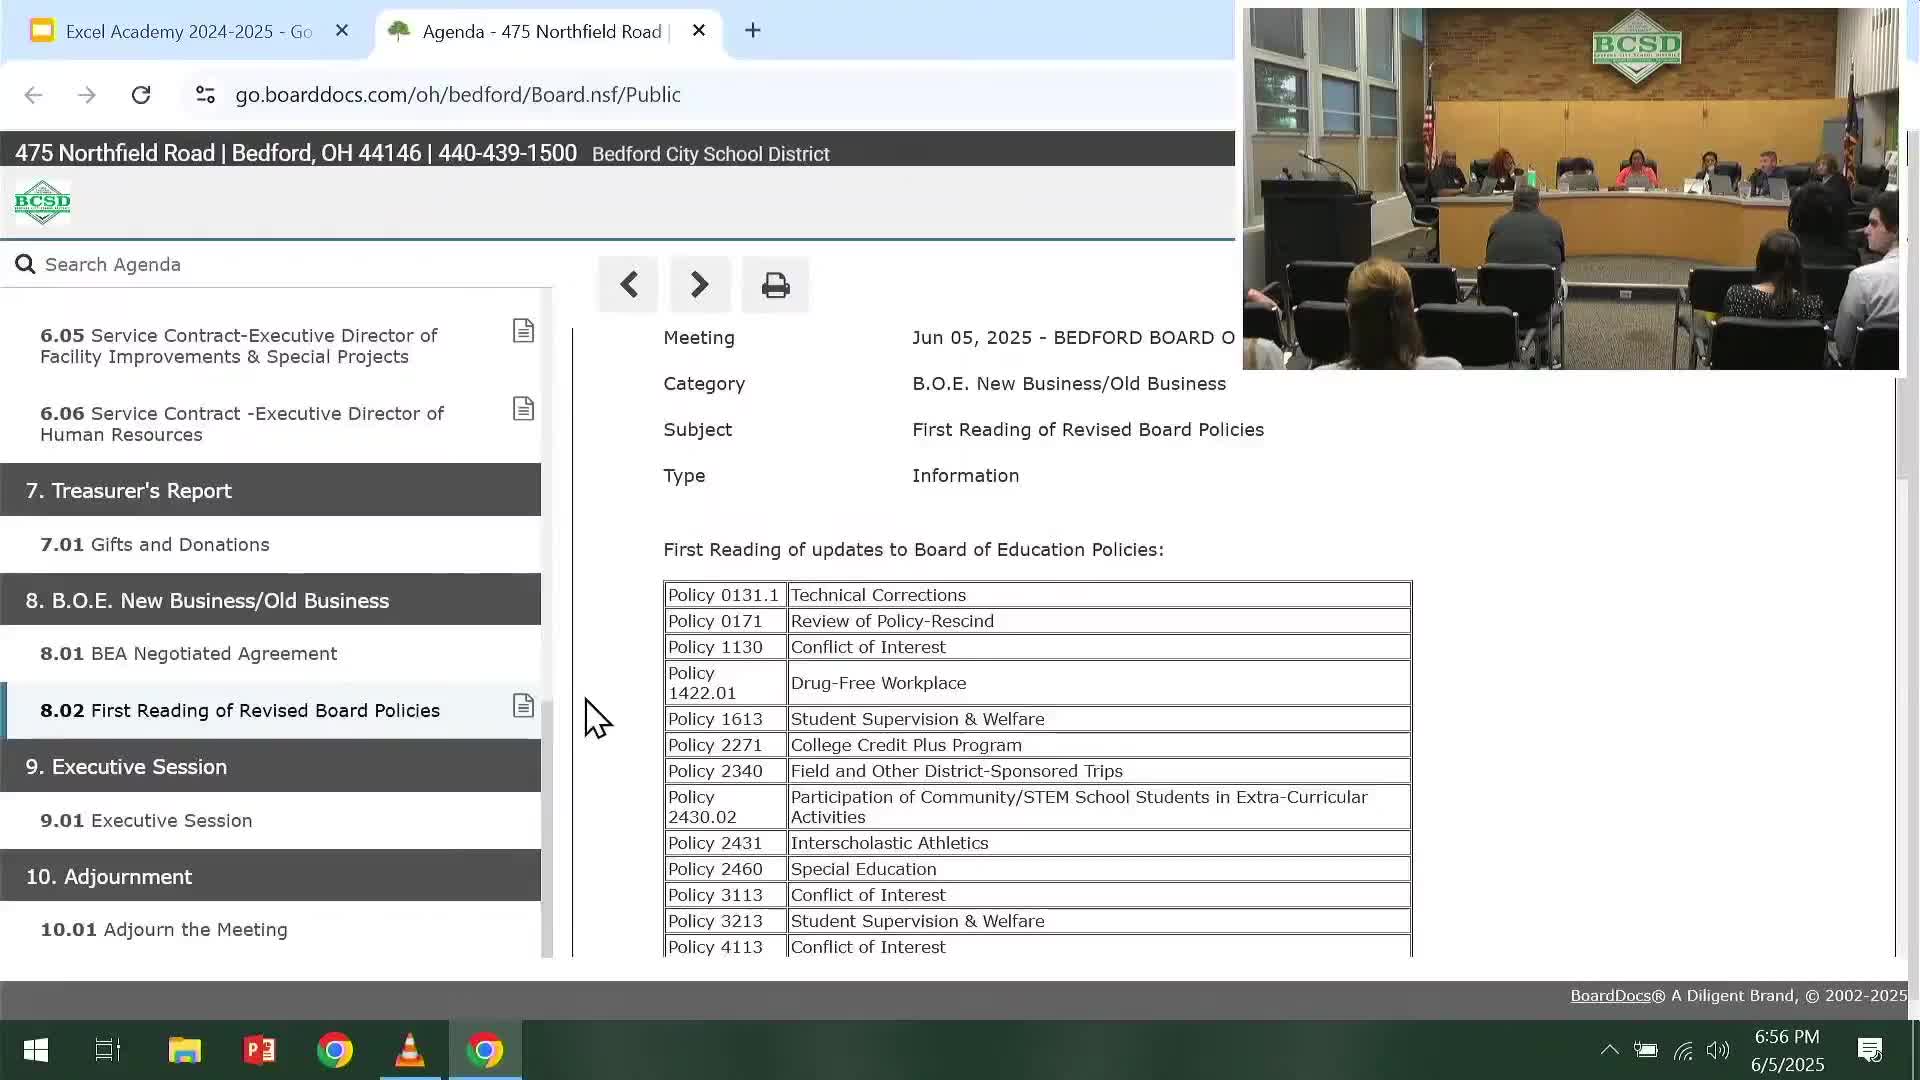Screen dimensions: 1920x1080
Task: Open site information icon in address bar
Action: (x=205, y=94)
